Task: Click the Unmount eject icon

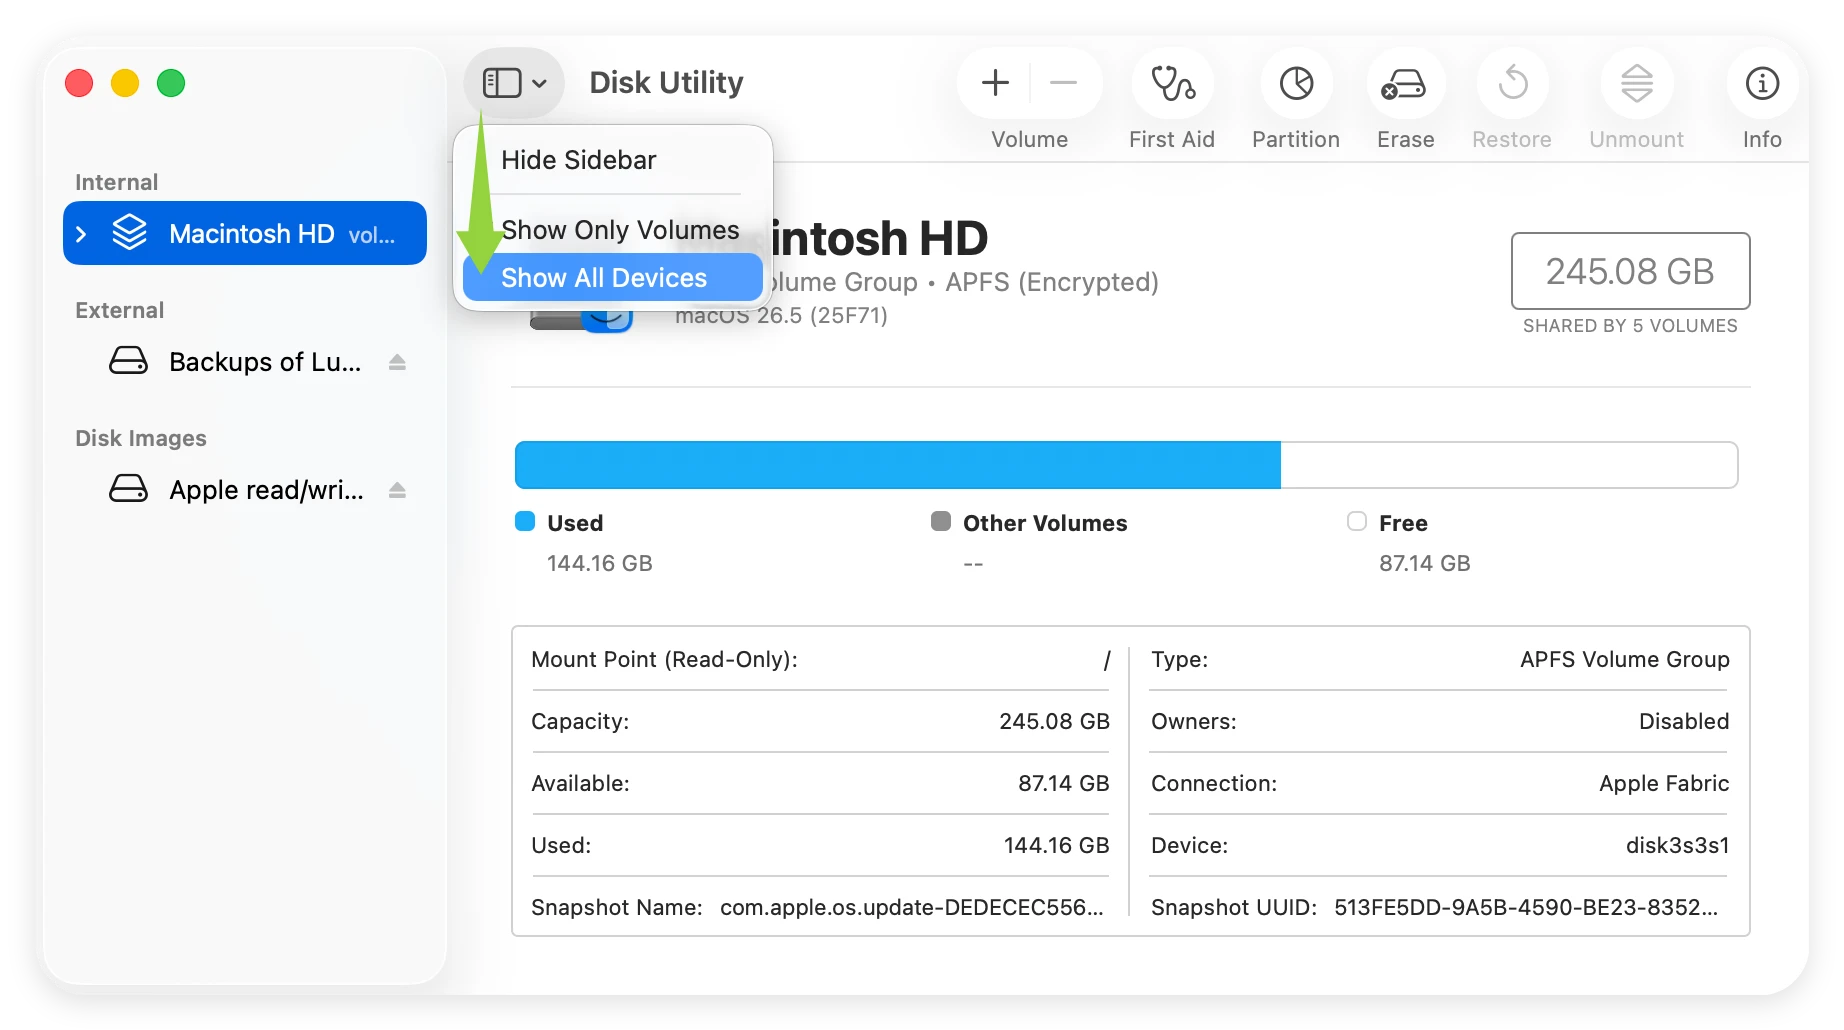Action: click(1637, 83)
